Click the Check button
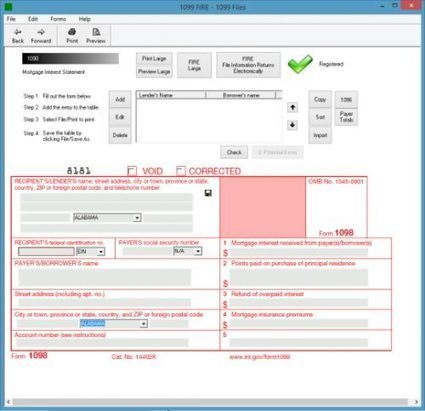 tap(234, 152)
